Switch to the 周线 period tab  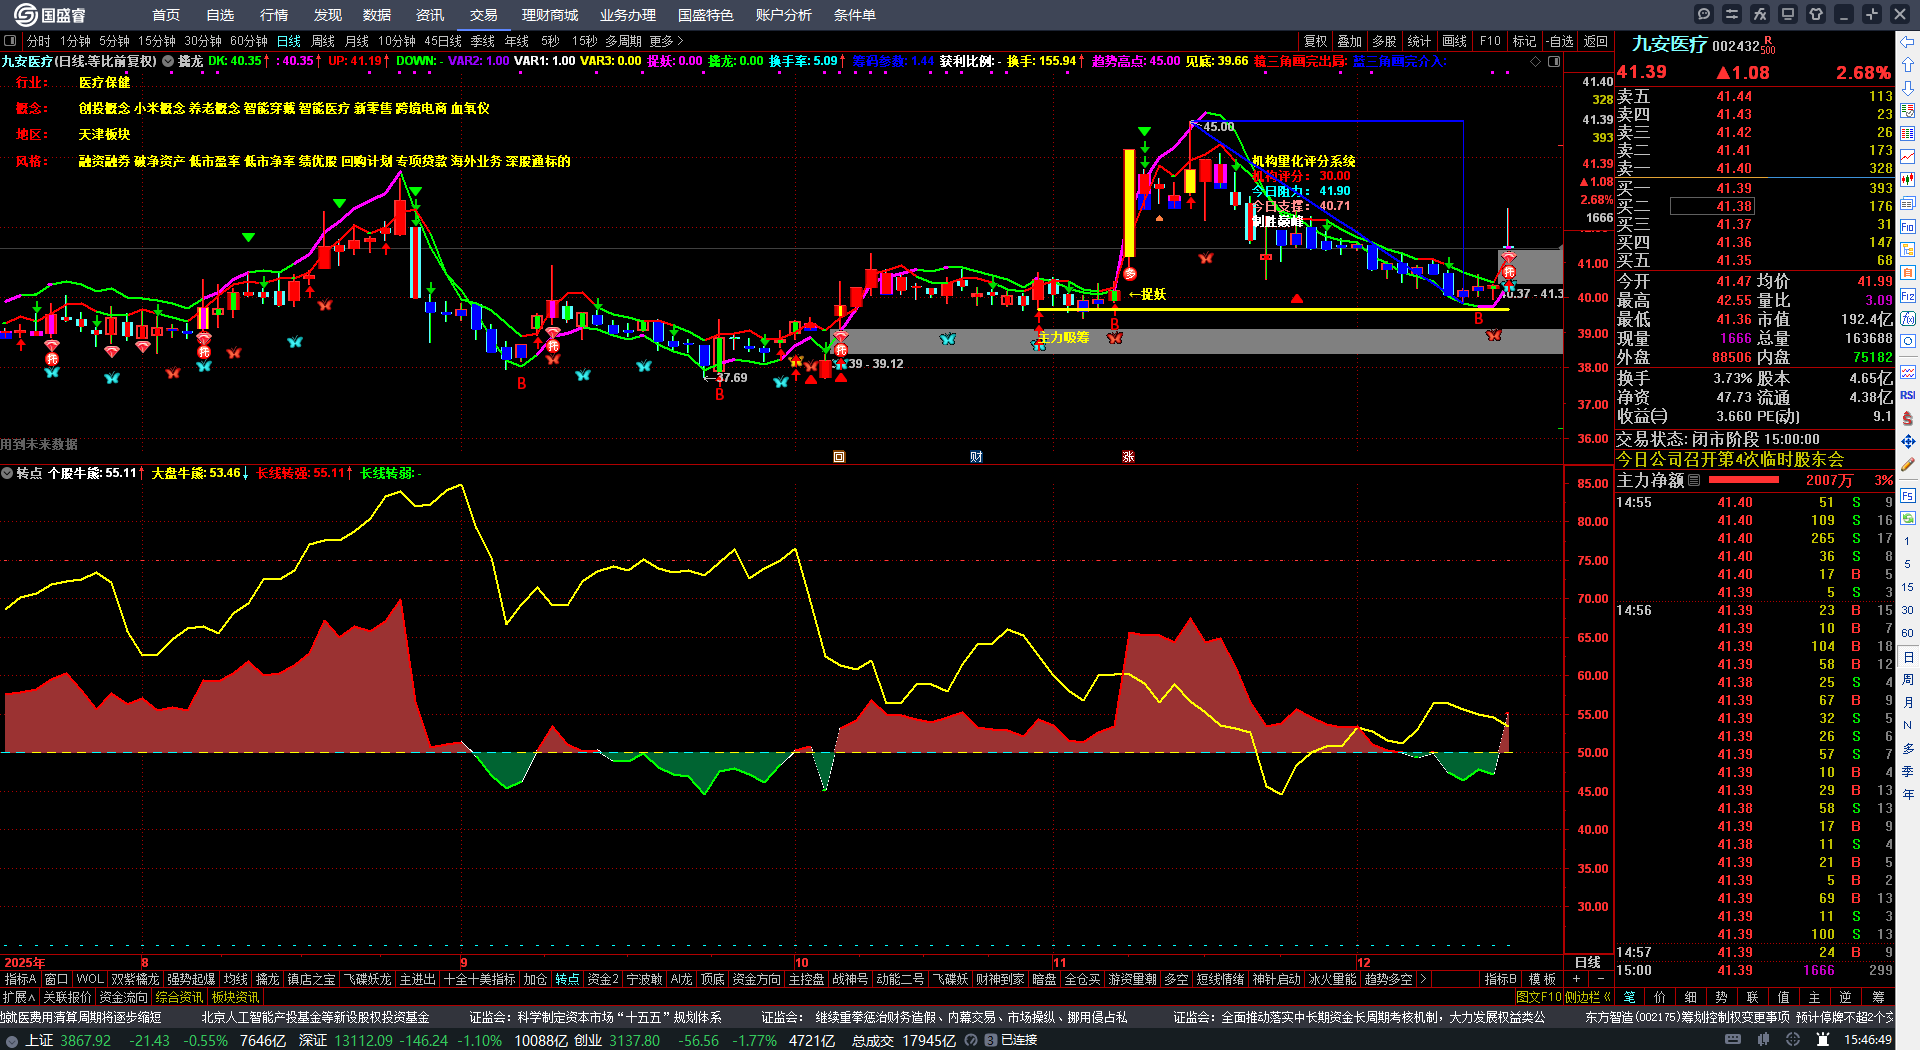point(323,41)
